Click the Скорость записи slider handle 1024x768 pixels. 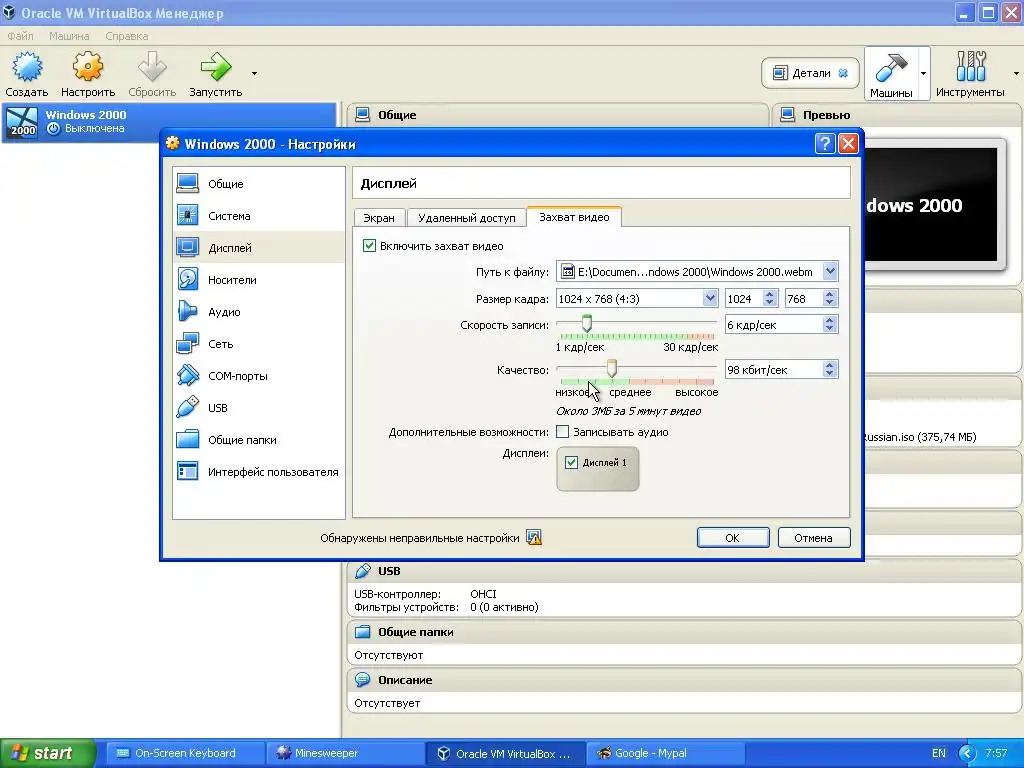pos(586,323)
